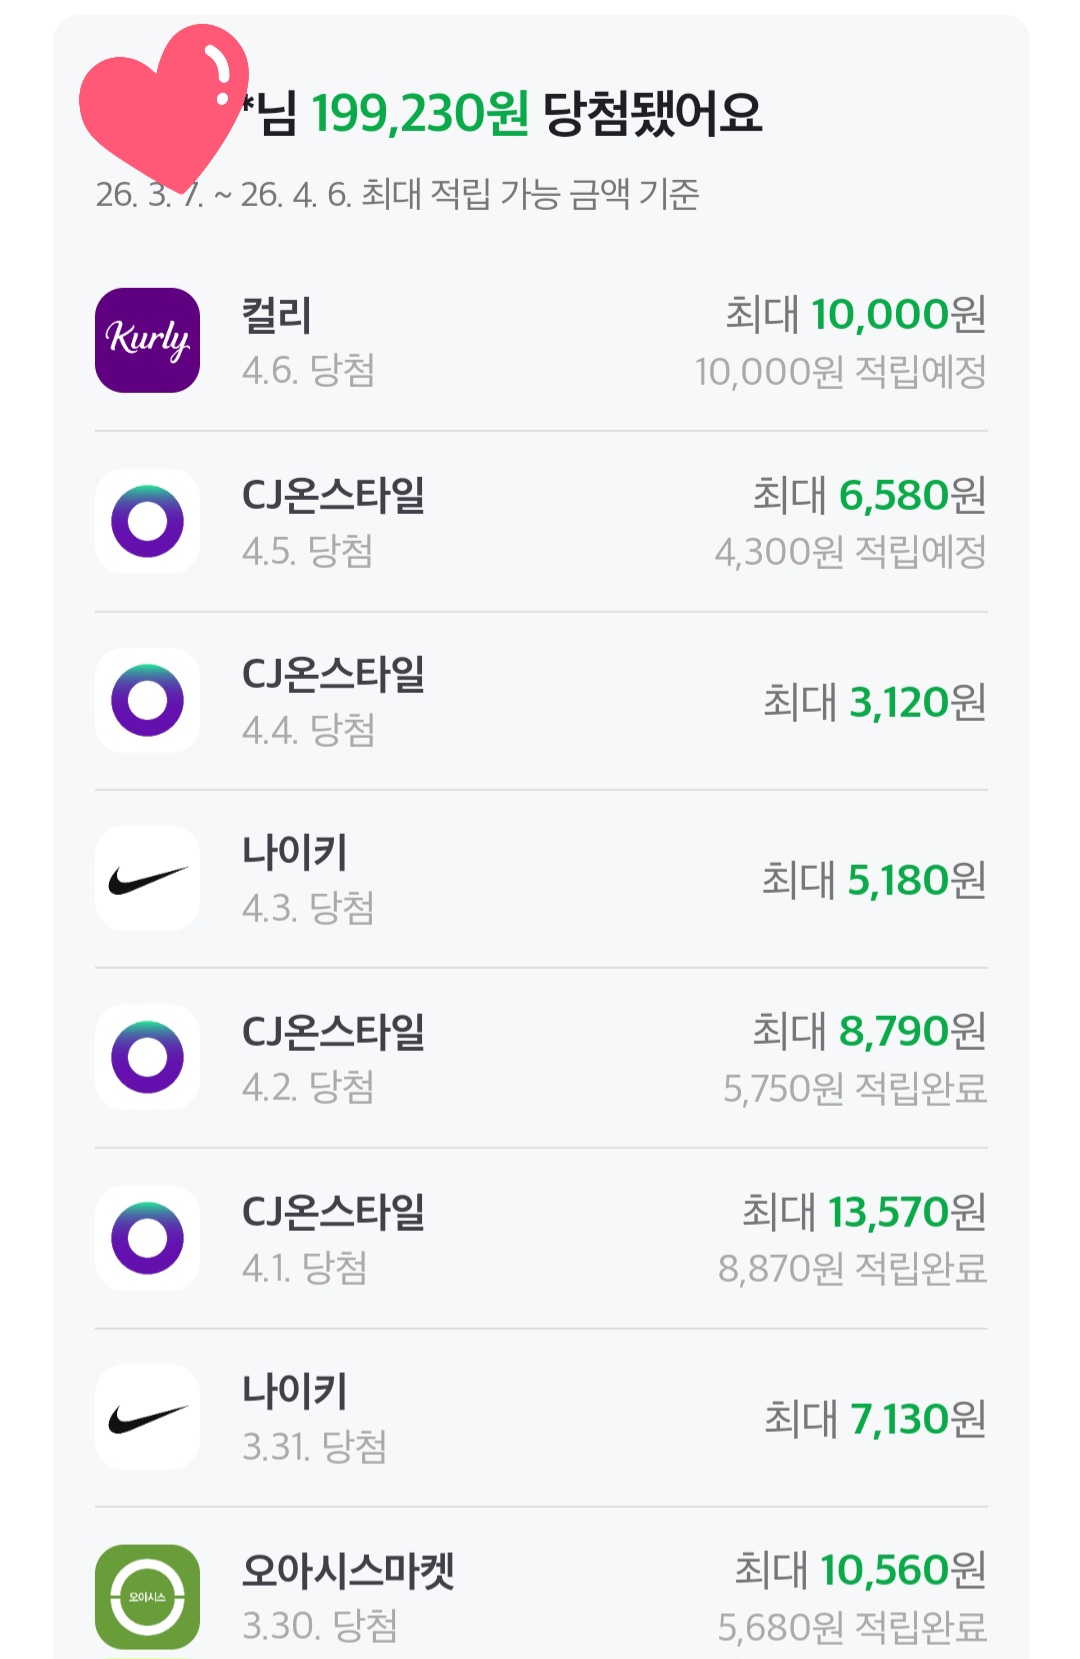Tap CJ온스타일 icon for 4.4. win
Screen dimensions: 1080x1659
(x=147, y=700)
